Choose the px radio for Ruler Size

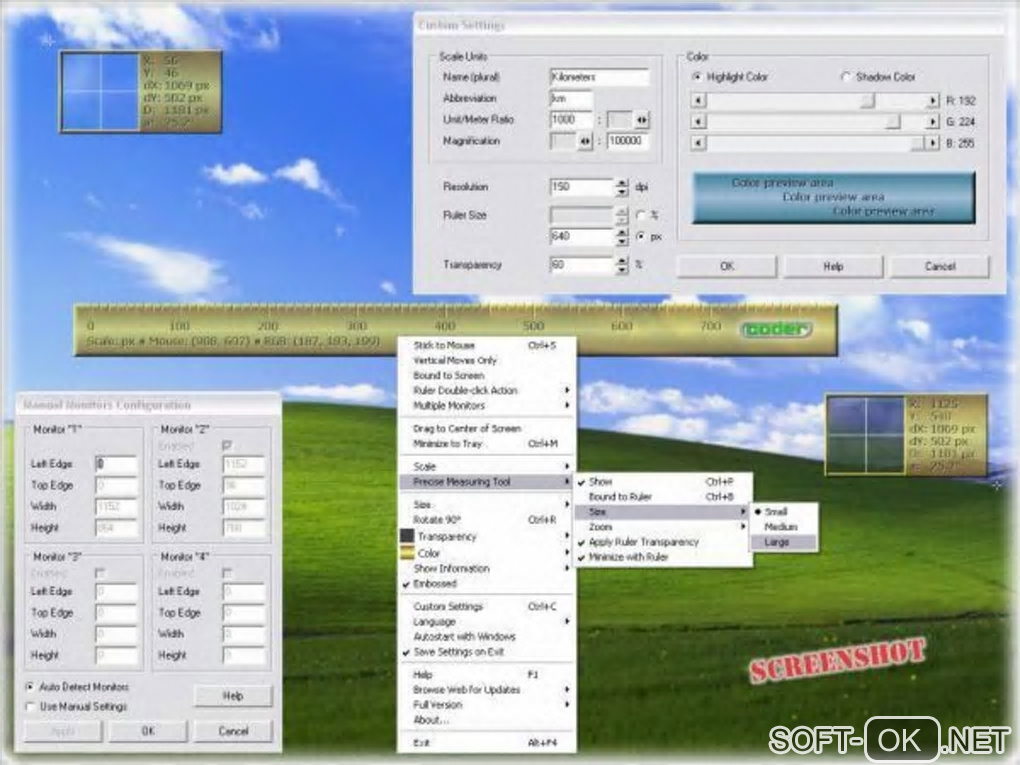click(640, 236)
